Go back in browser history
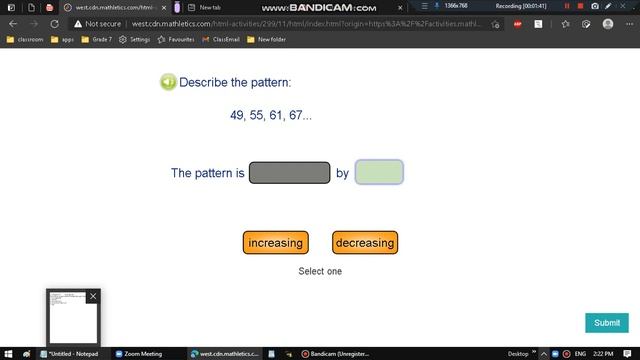This screenshot has width=640, height=360. coord(13,24)
